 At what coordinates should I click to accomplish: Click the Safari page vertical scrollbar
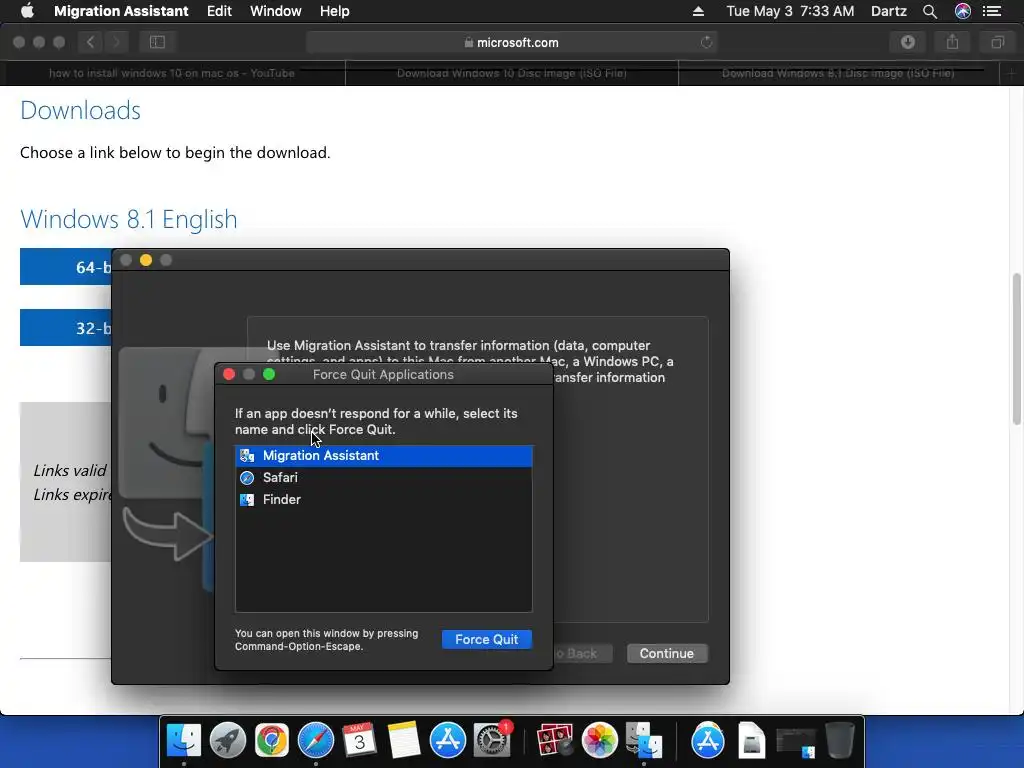tap(1016, 349)
